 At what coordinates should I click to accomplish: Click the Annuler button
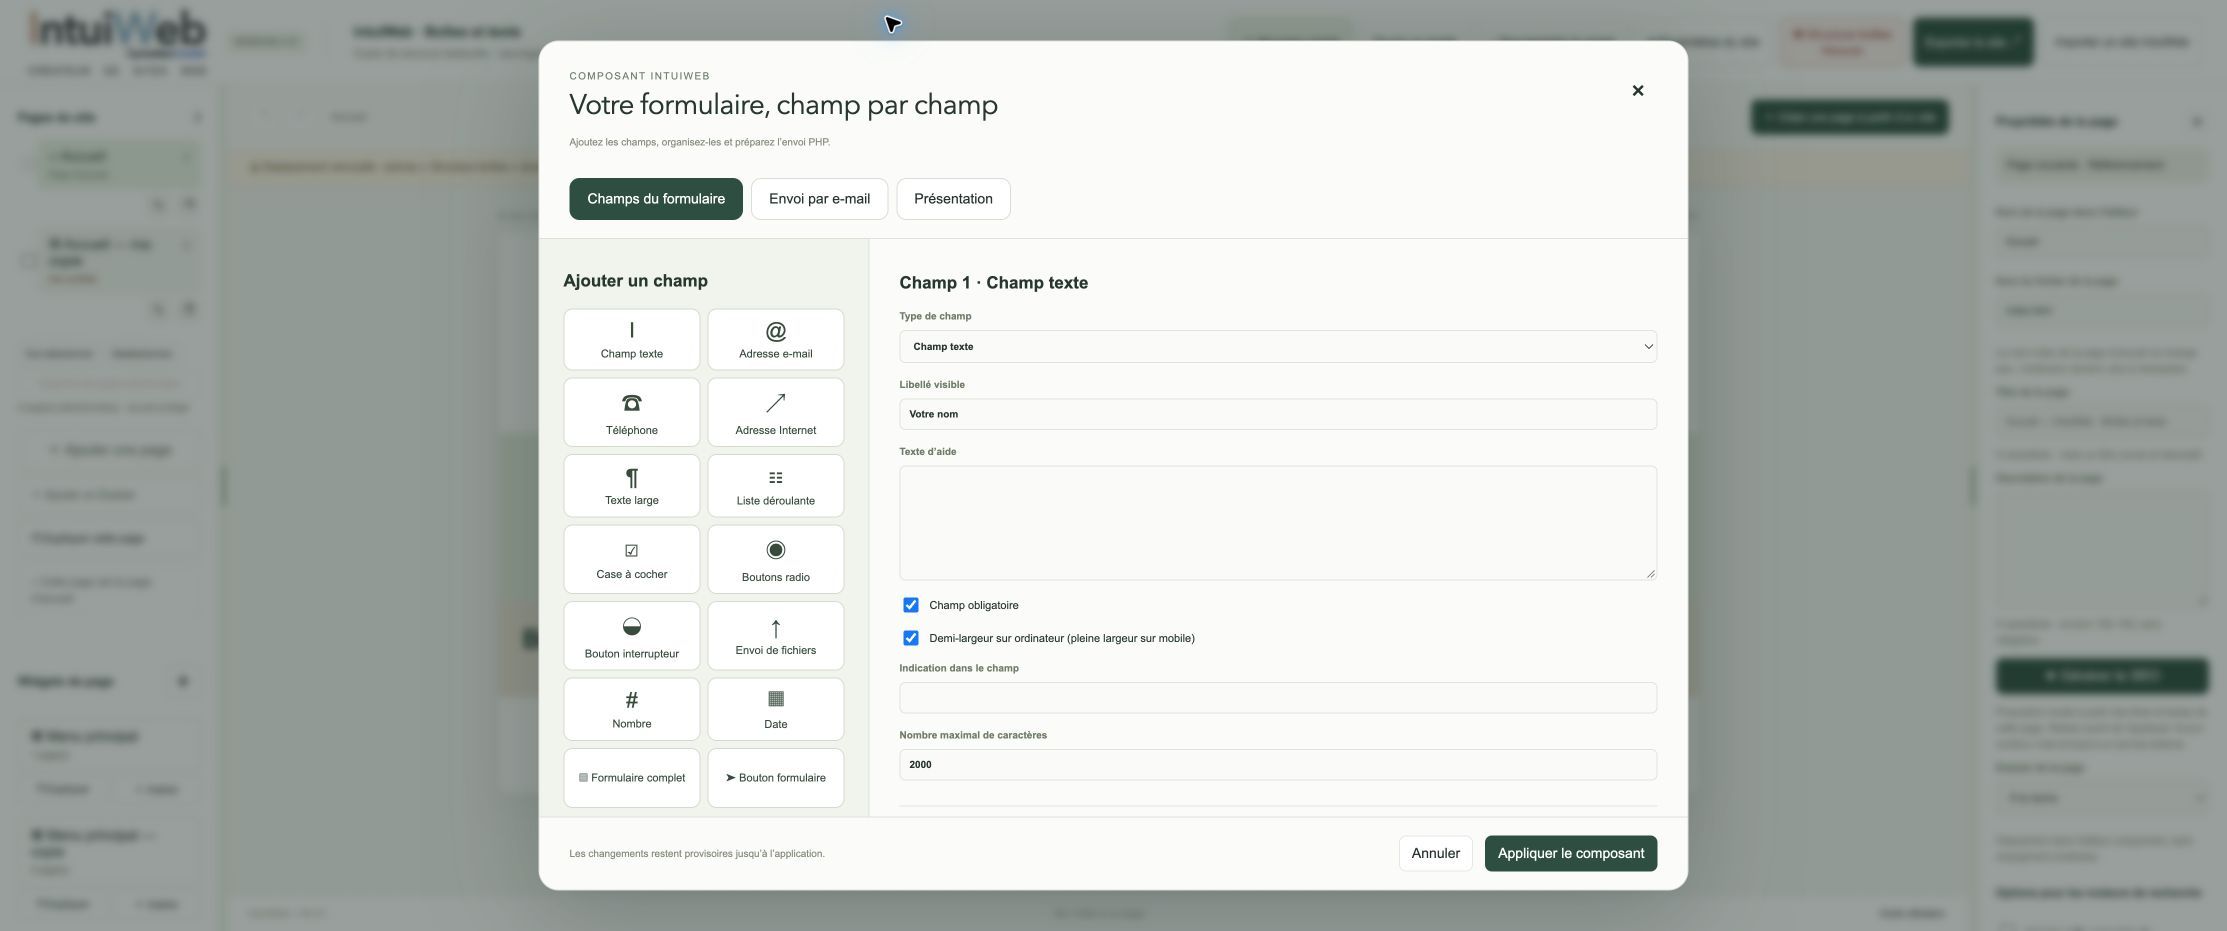tap(1435, 854)
